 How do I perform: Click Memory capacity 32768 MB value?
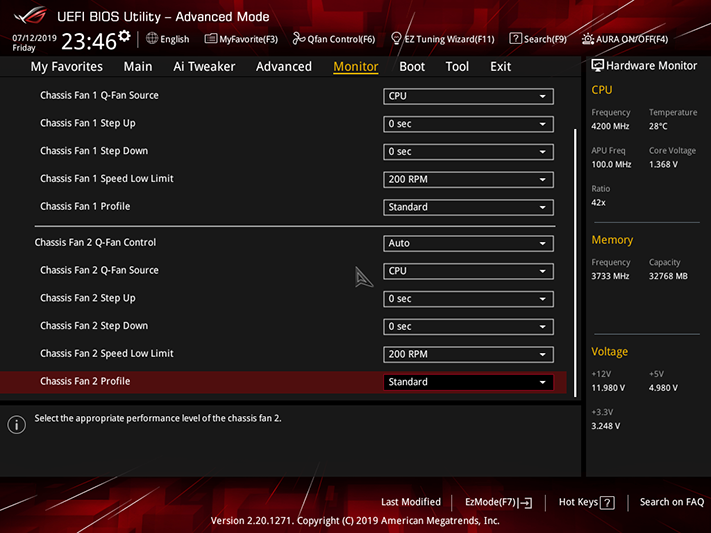668,276
